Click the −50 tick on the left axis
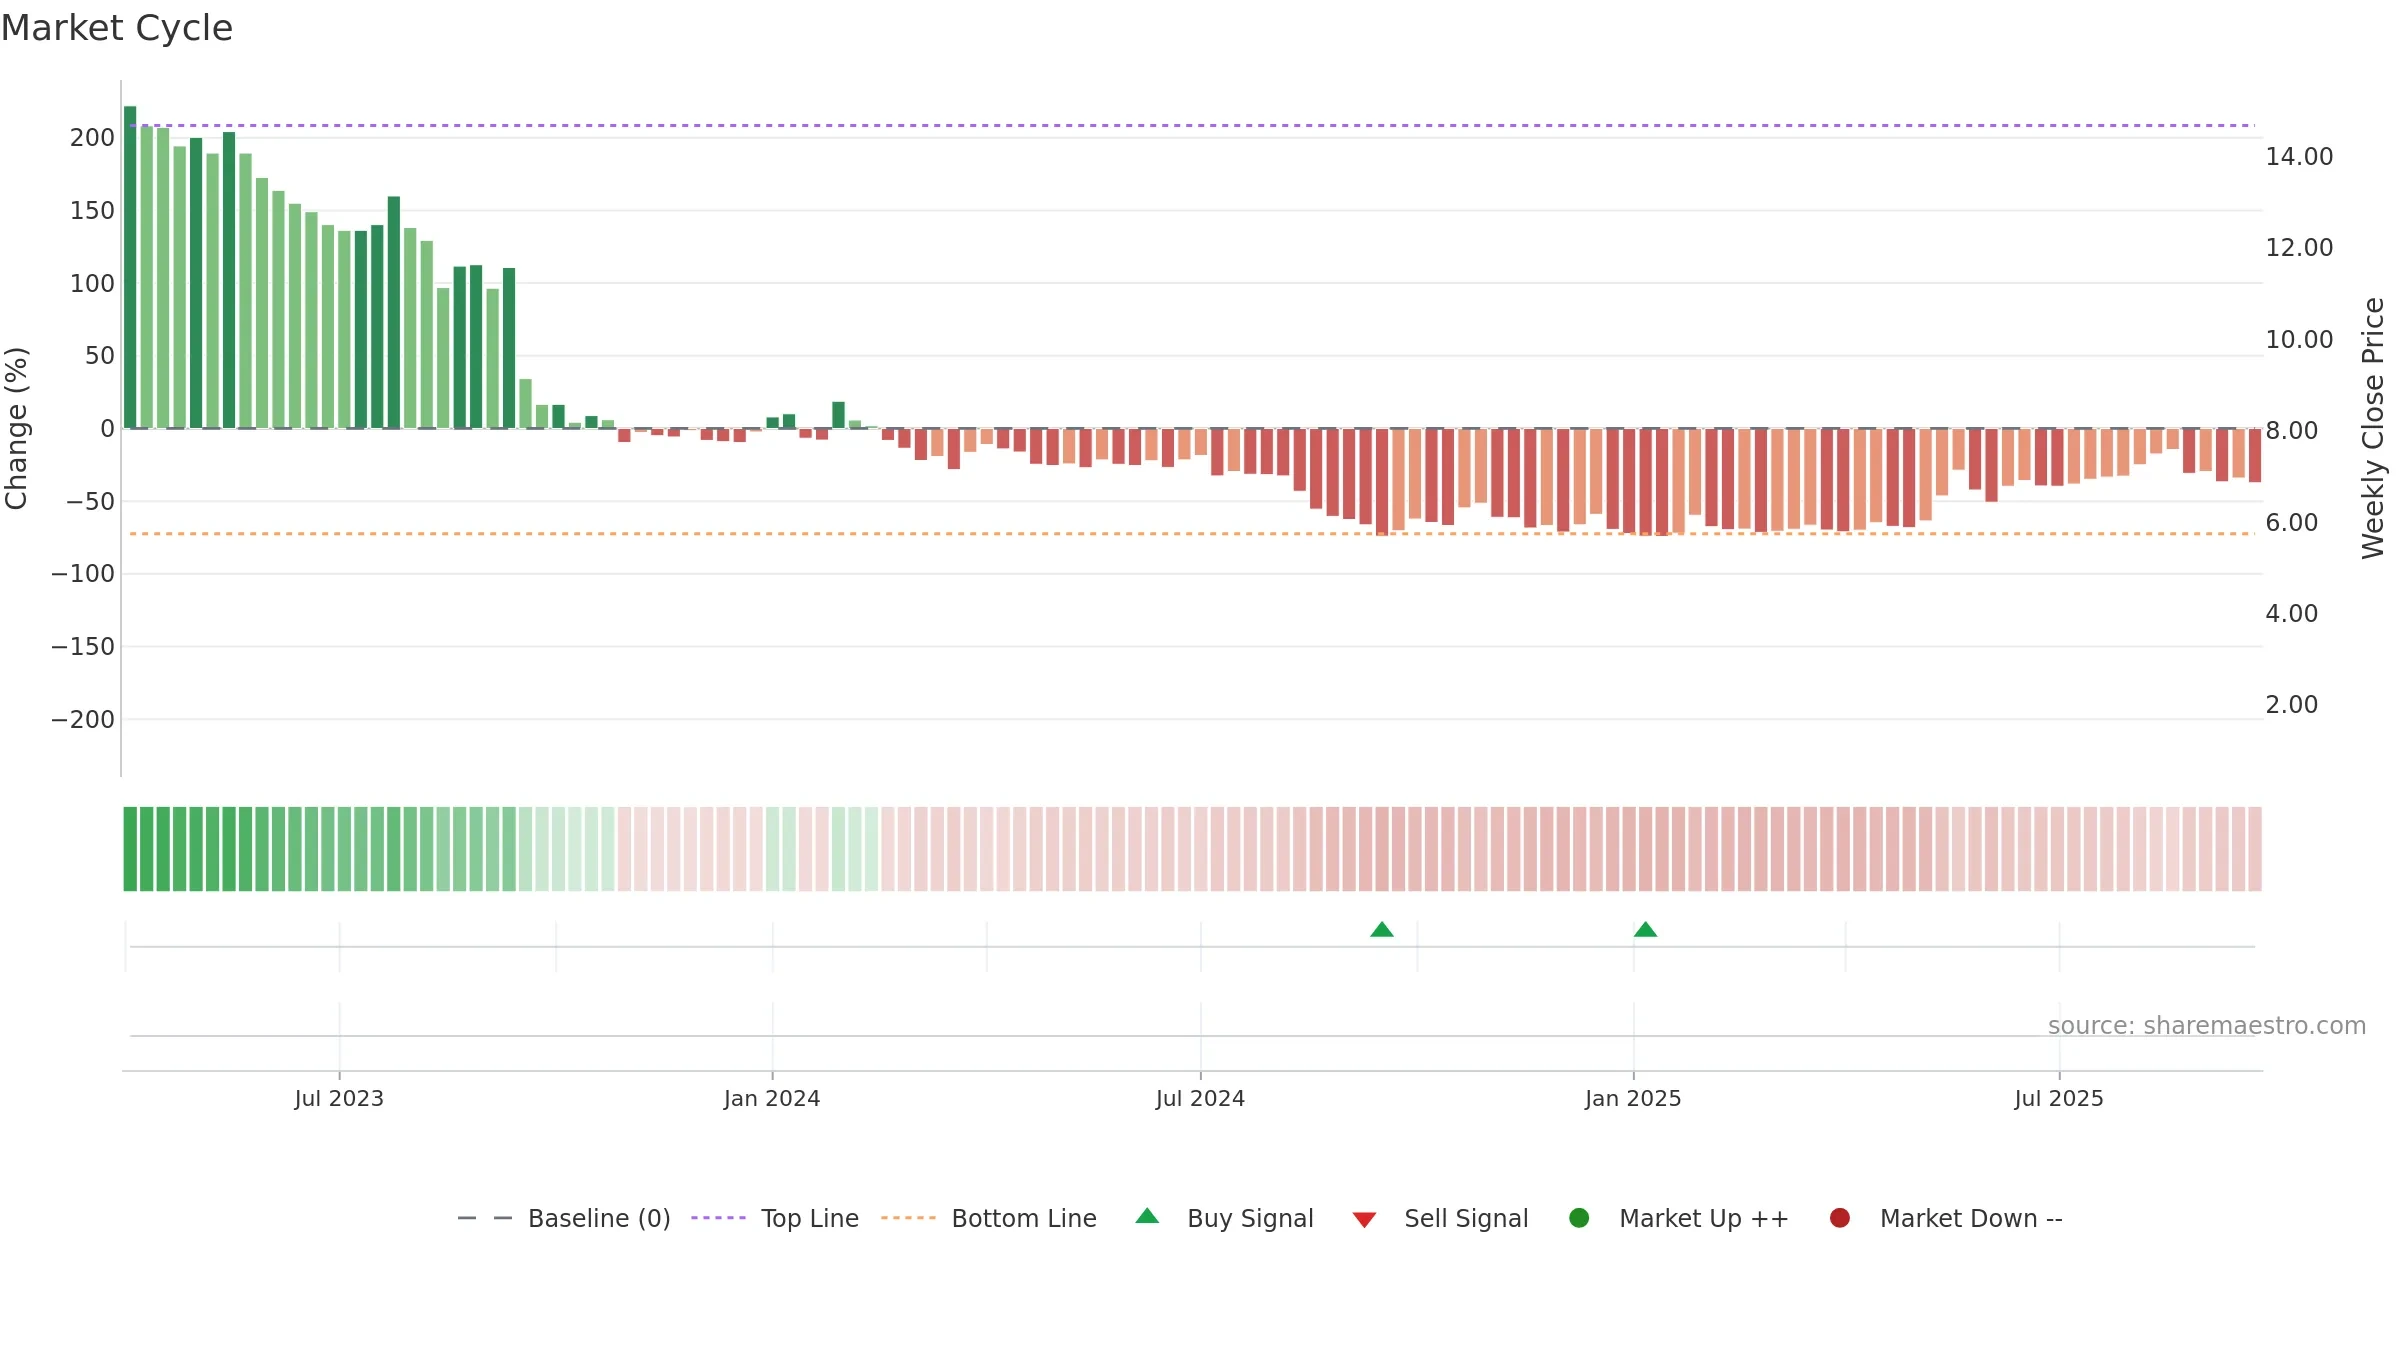The height and width of the screenshot is (1350, 2400). coord(90,502)
